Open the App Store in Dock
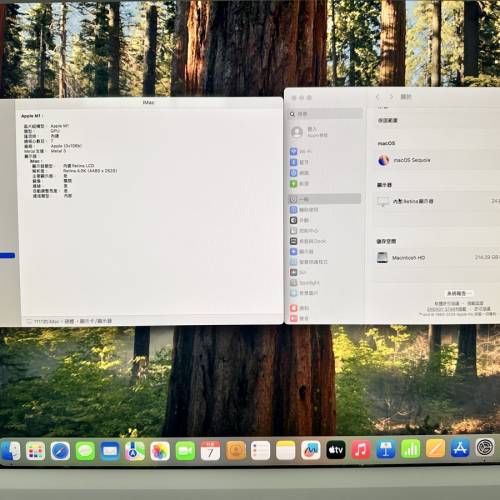The image size is (500, 500). click(x=460, y=448)
